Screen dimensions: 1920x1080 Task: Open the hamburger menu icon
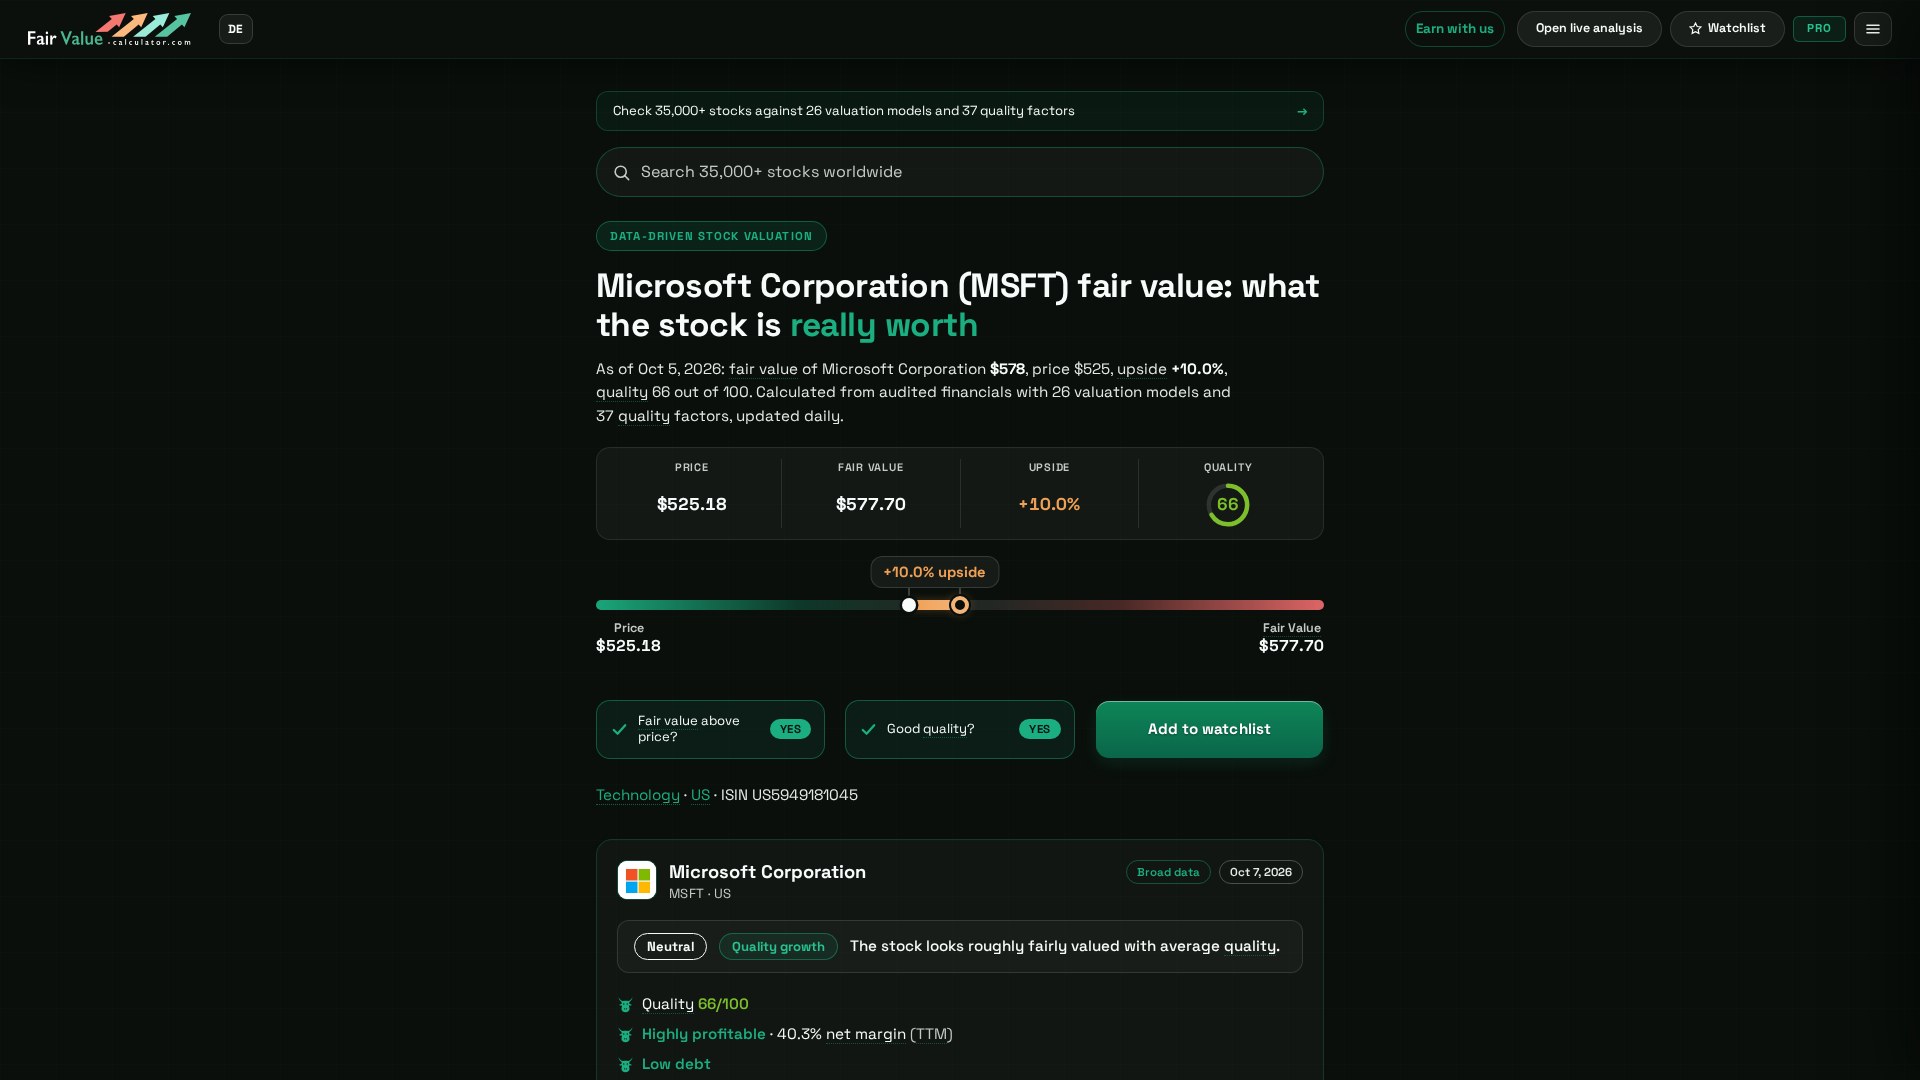coord(1872,29)
